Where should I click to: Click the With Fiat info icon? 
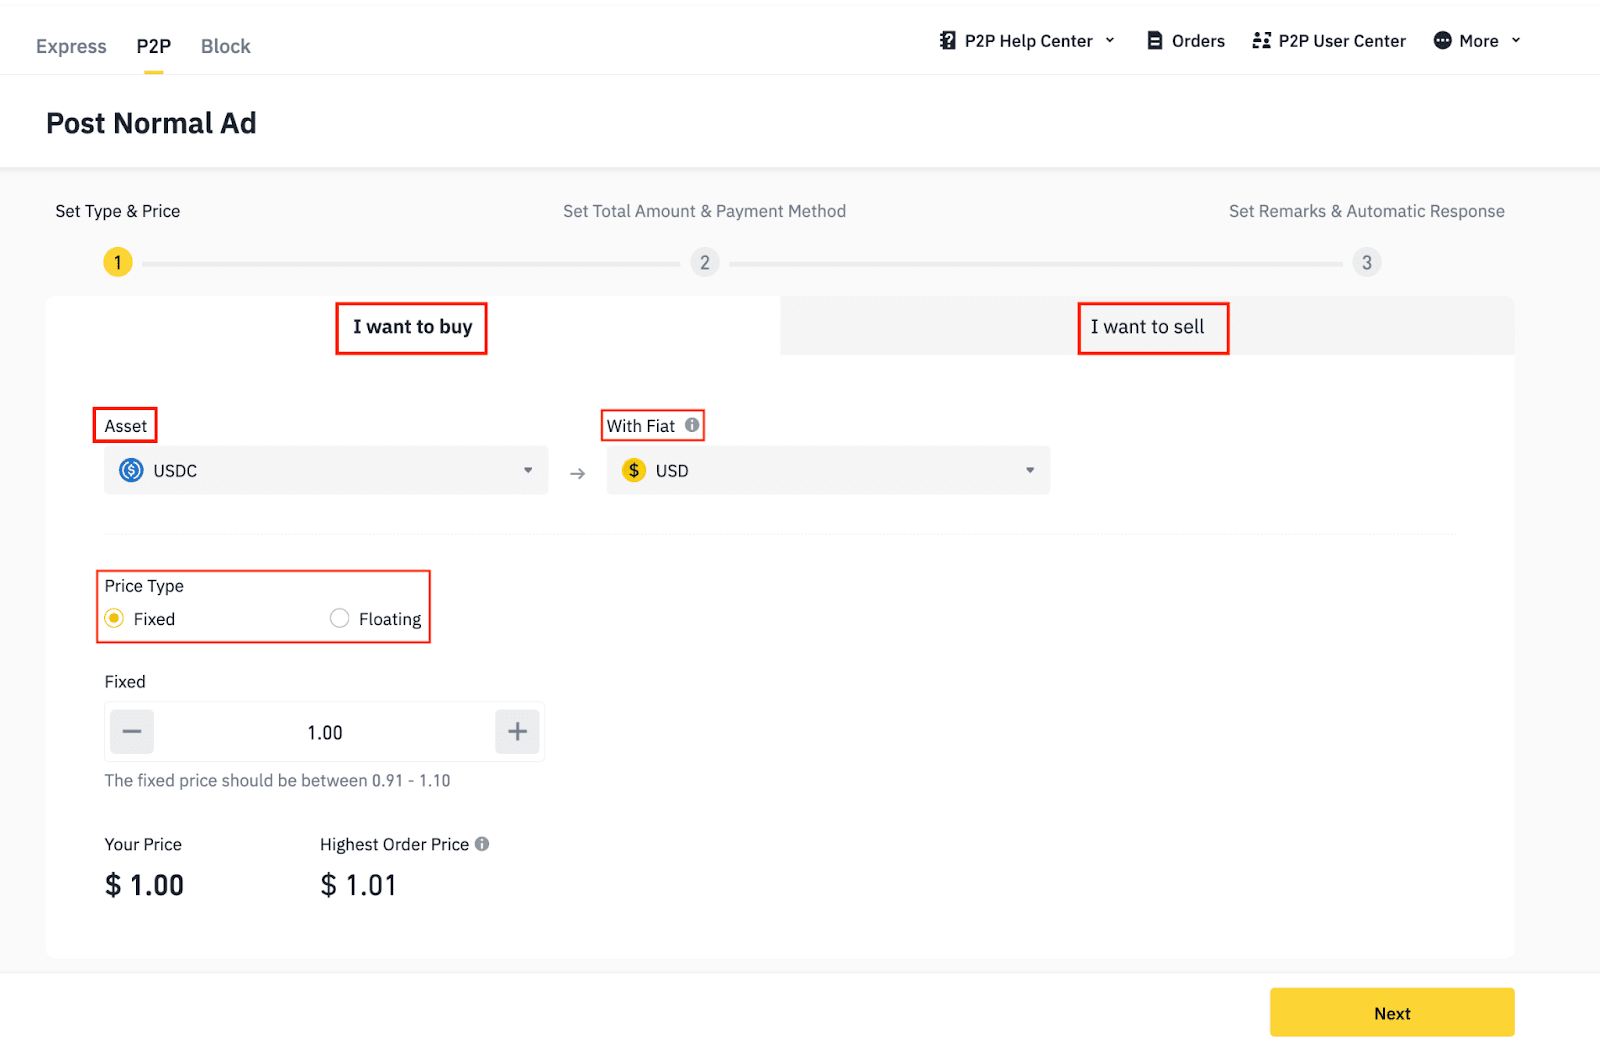click(x=692, y=425)
